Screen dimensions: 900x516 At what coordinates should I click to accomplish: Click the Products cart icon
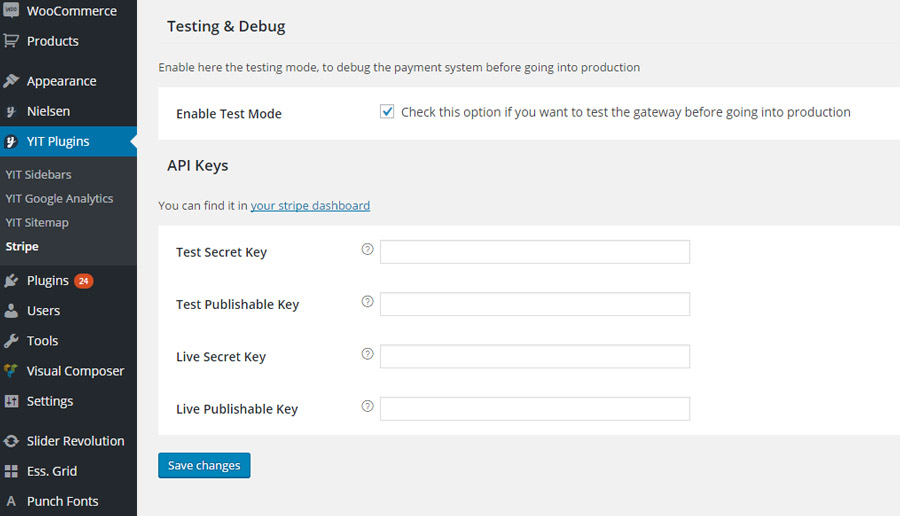coord(11,41)
